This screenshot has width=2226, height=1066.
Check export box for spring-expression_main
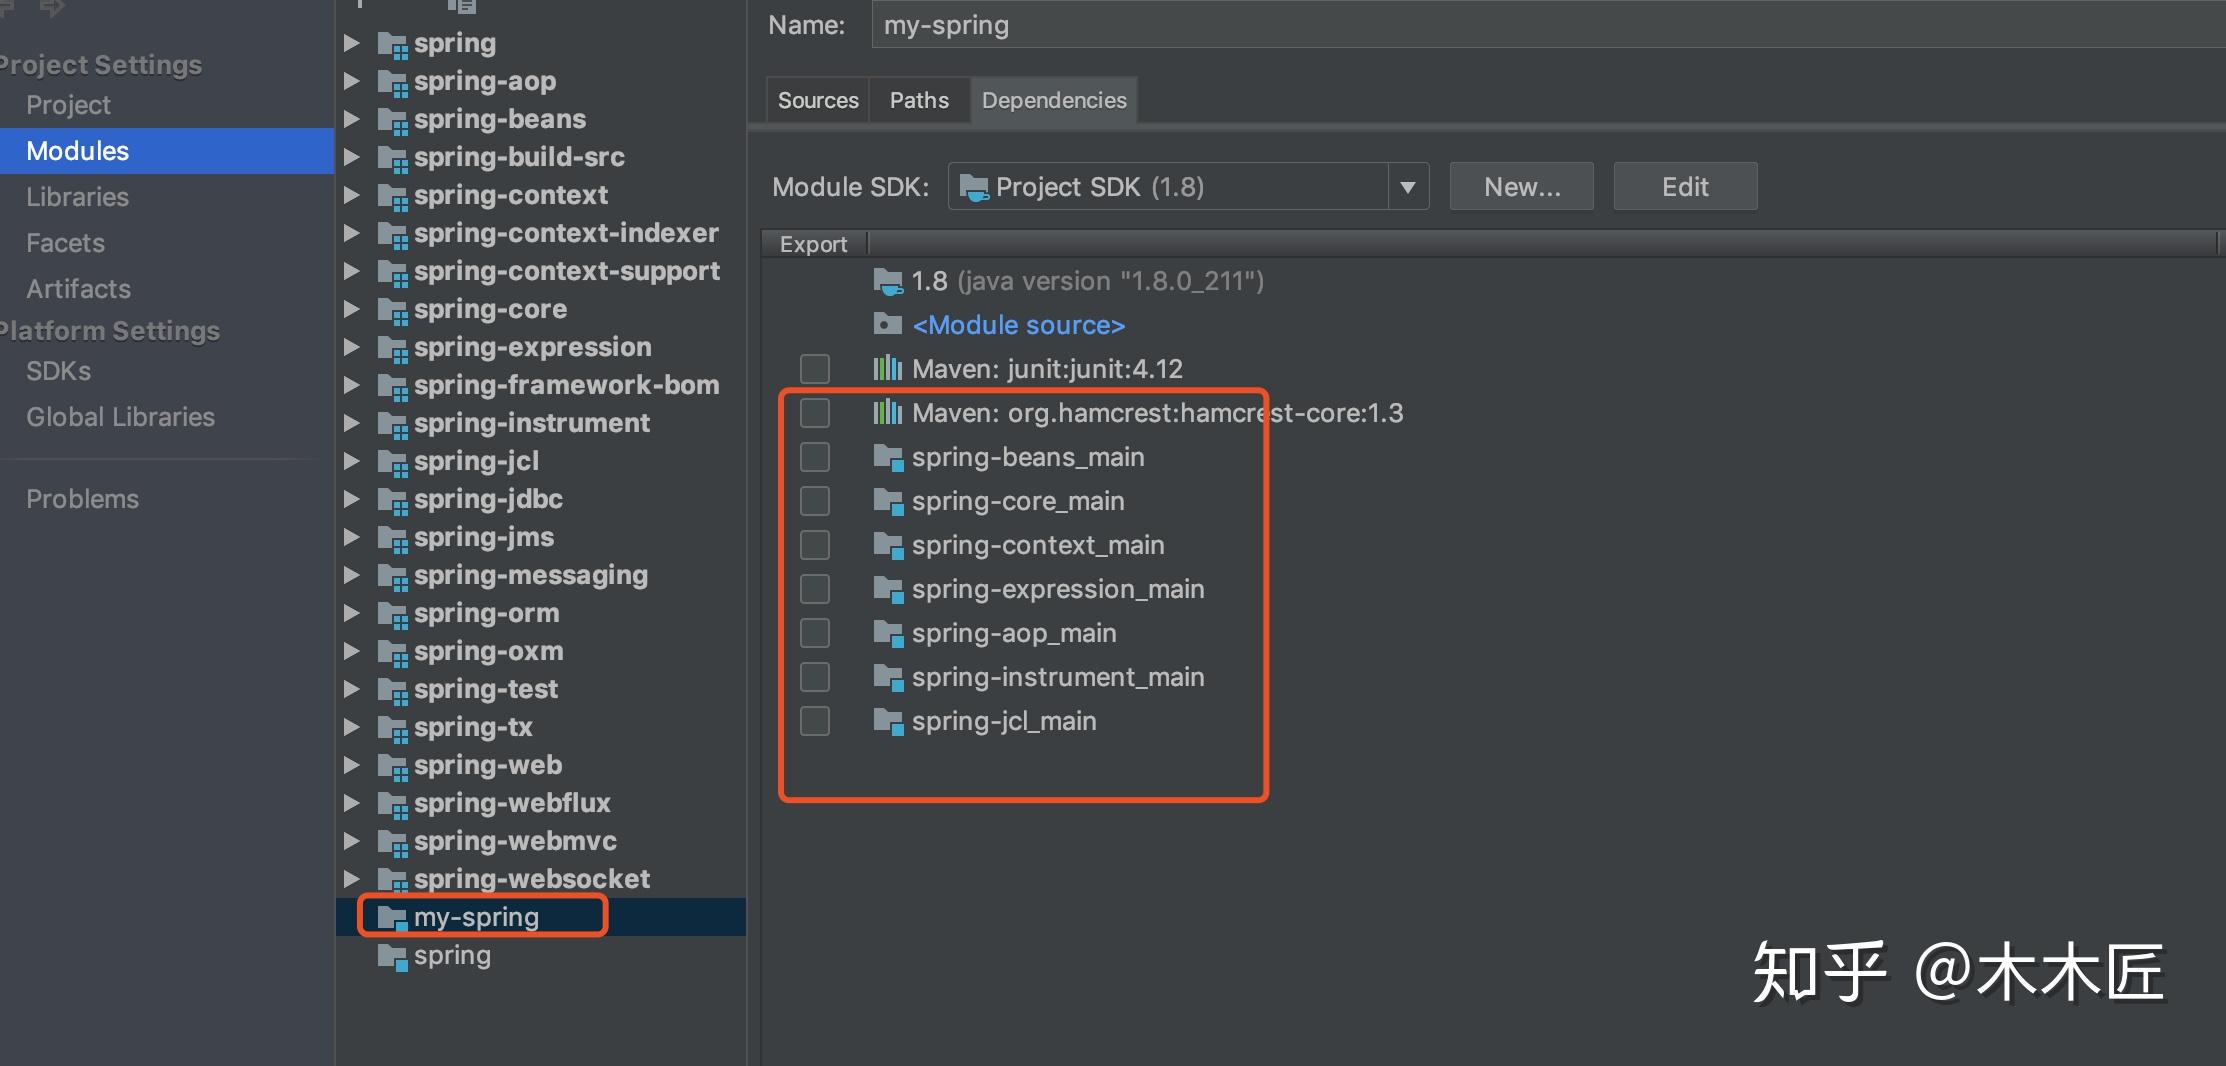[815, 589]
